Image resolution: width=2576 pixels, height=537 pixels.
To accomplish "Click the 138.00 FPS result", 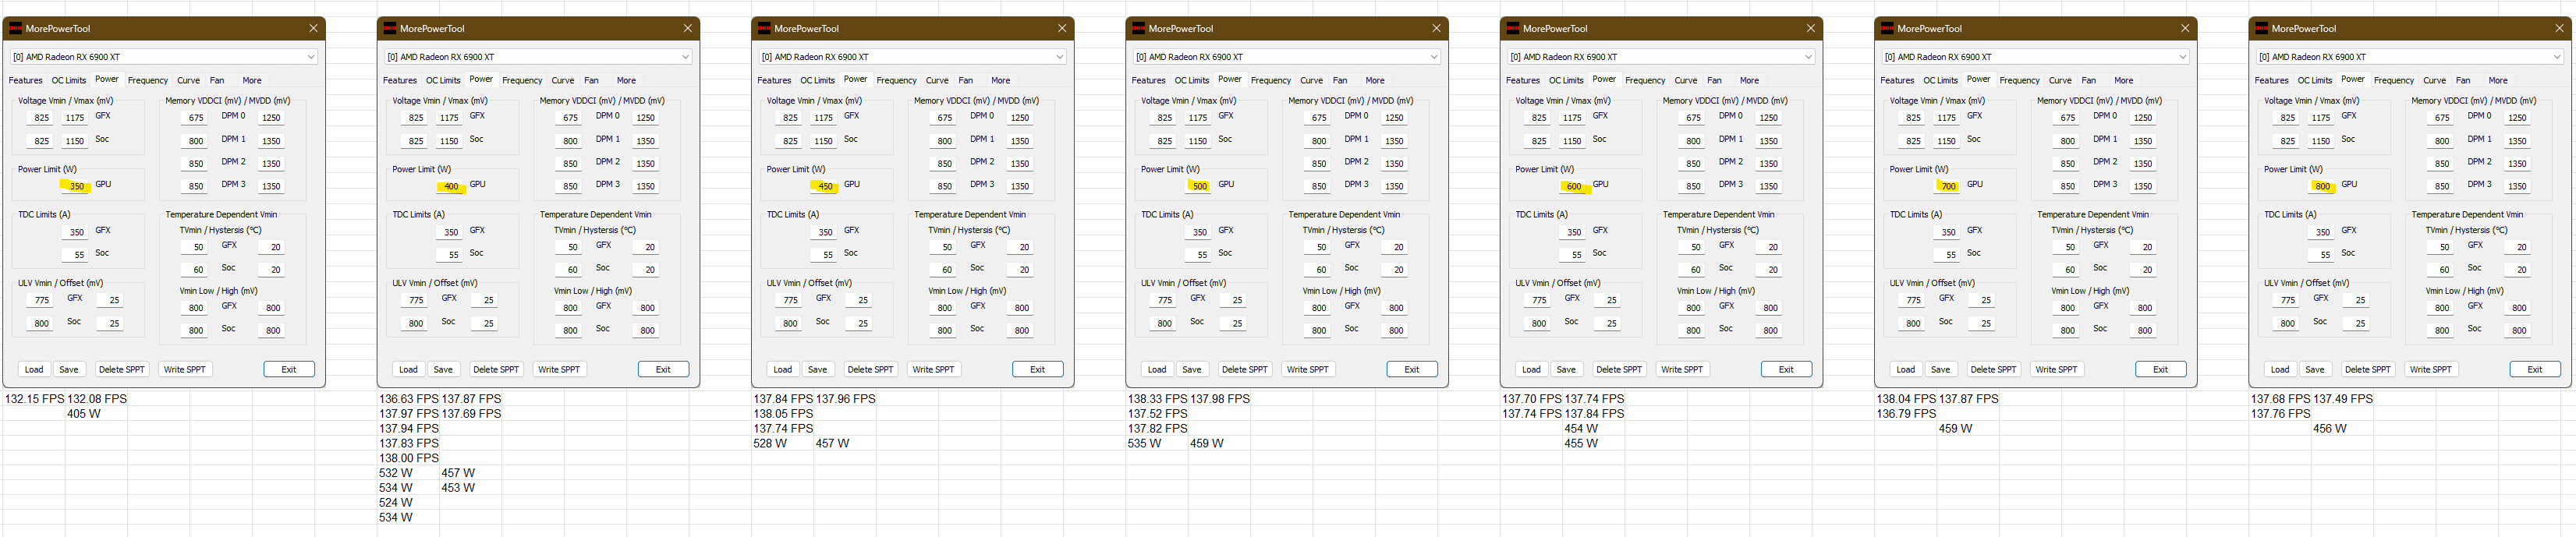I will pyautogui.click(x=409, y=458).
